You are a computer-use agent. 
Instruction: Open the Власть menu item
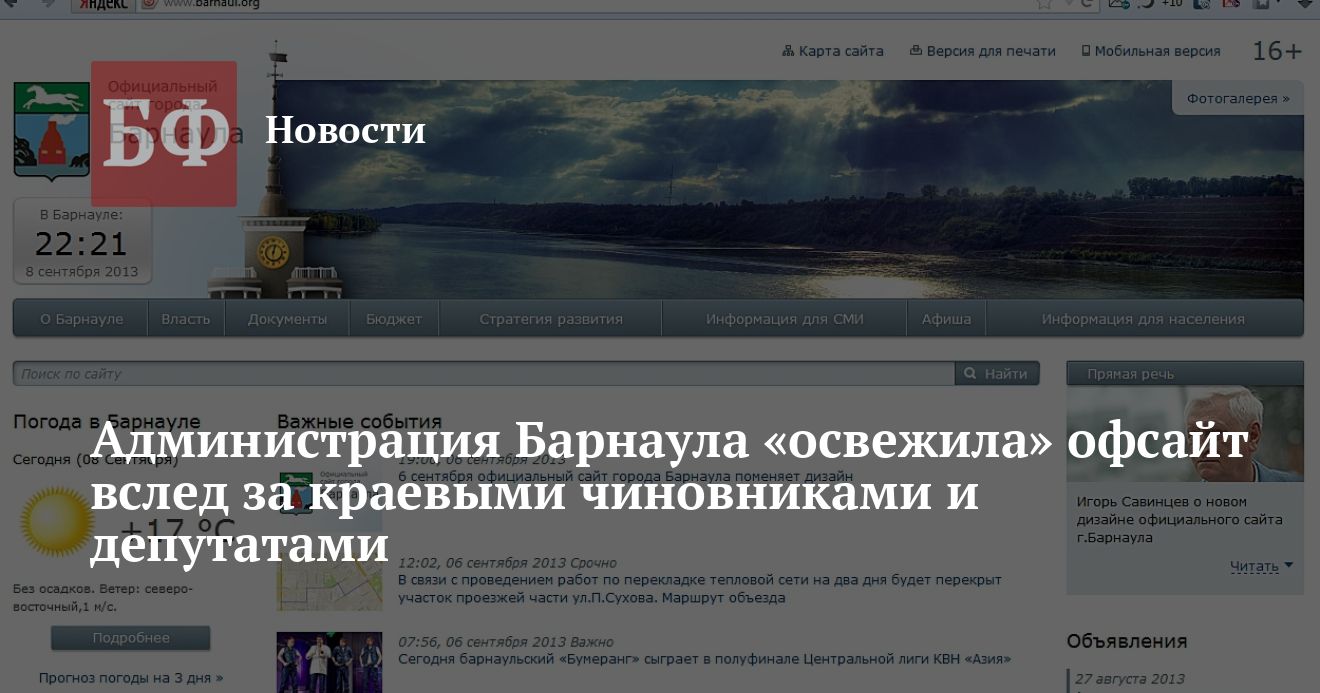(186, 319)
